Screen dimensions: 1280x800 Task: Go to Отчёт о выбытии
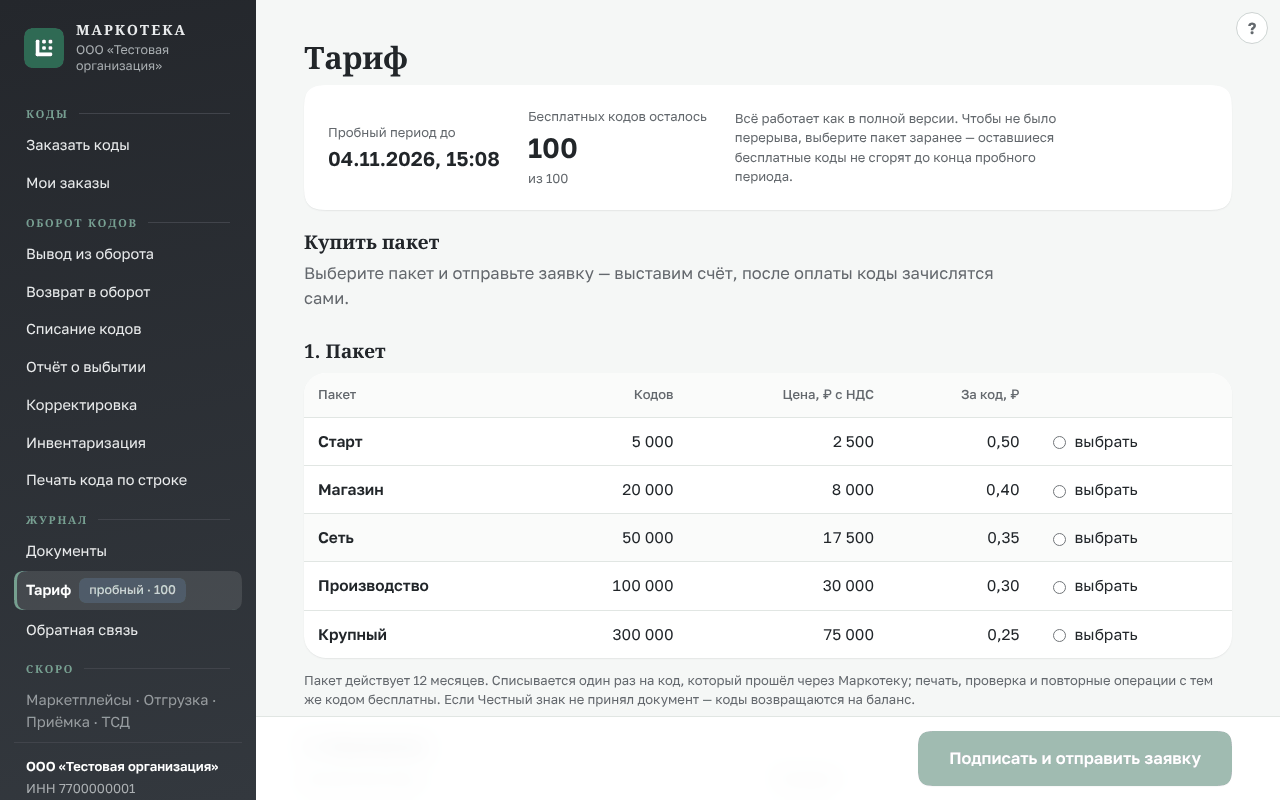pyautogui.click(x=128, y=367)
